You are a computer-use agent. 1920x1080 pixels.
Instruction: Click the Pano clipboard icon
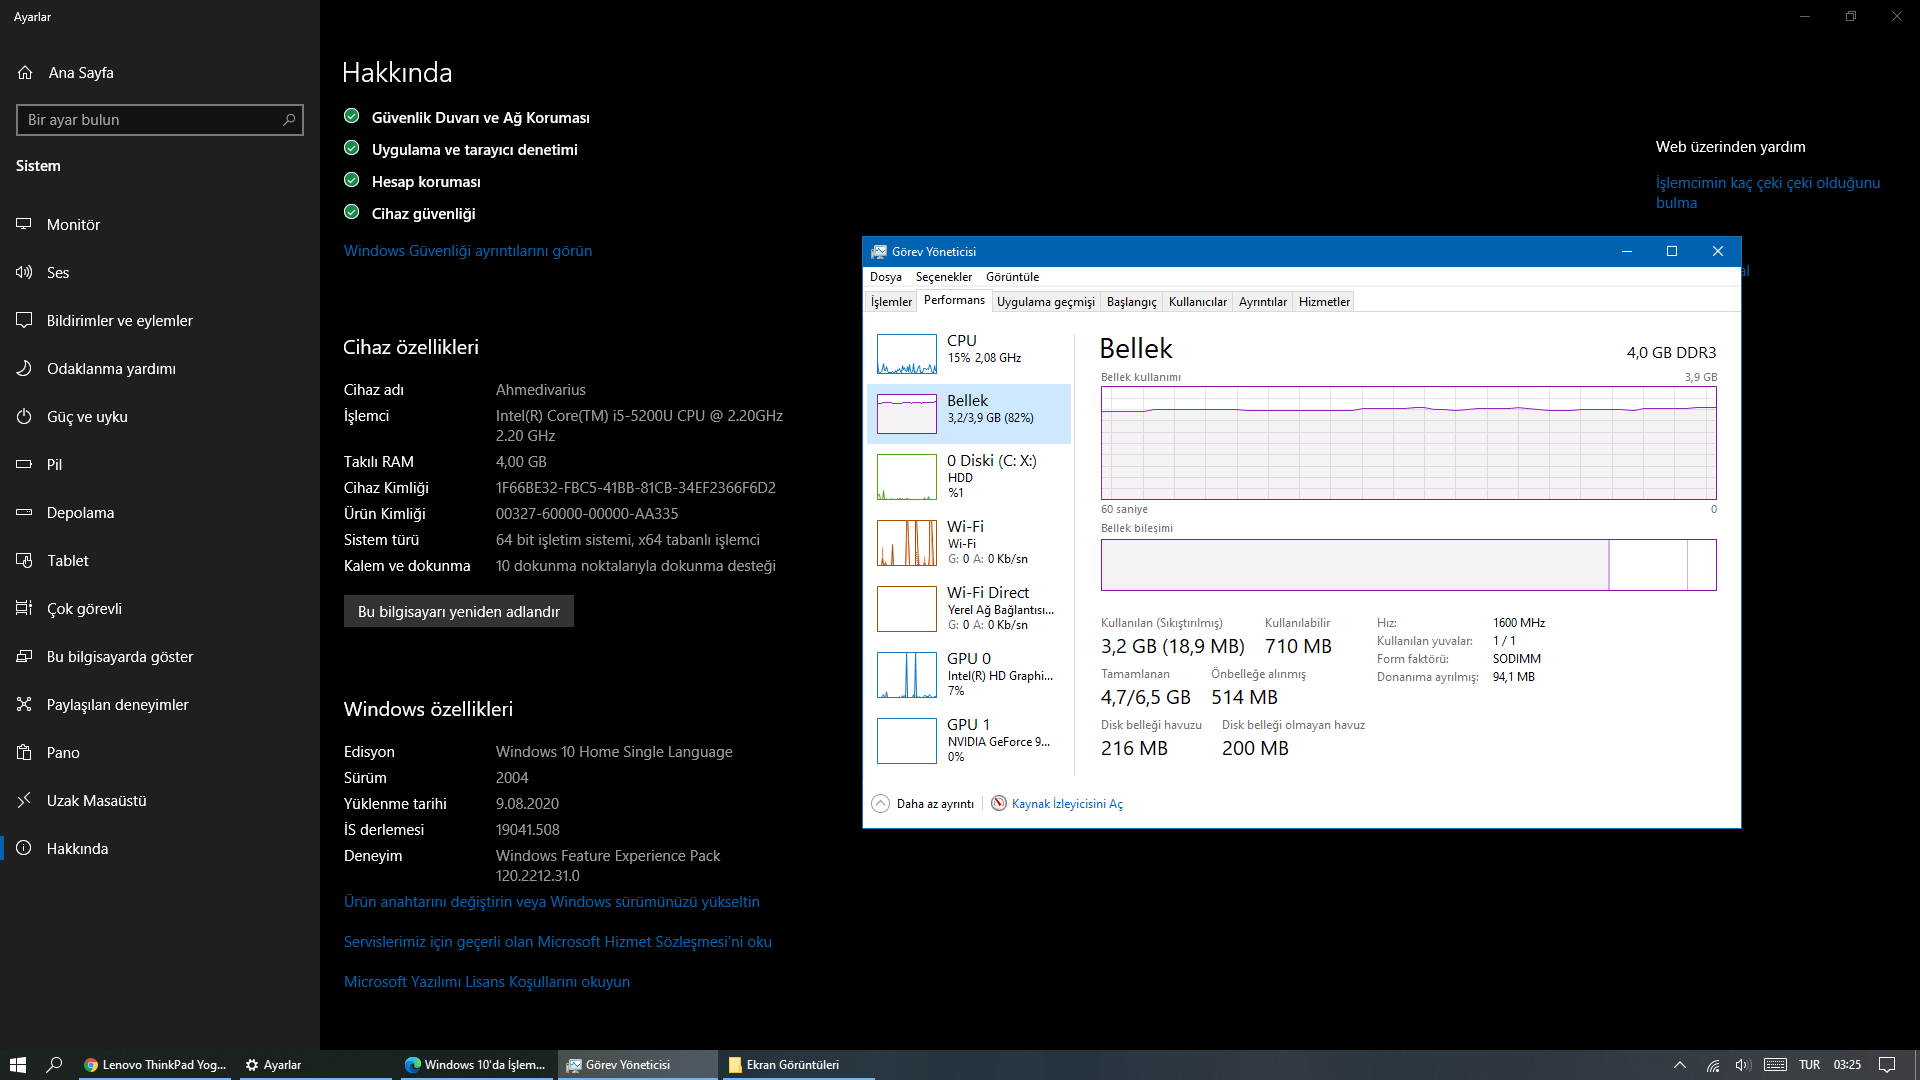pyautogui.click(x=24, y=752)
